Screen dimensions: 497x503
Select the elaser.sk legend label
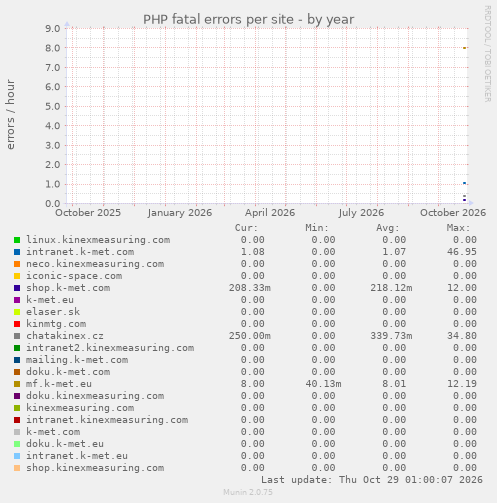click(x=53, y=312)
